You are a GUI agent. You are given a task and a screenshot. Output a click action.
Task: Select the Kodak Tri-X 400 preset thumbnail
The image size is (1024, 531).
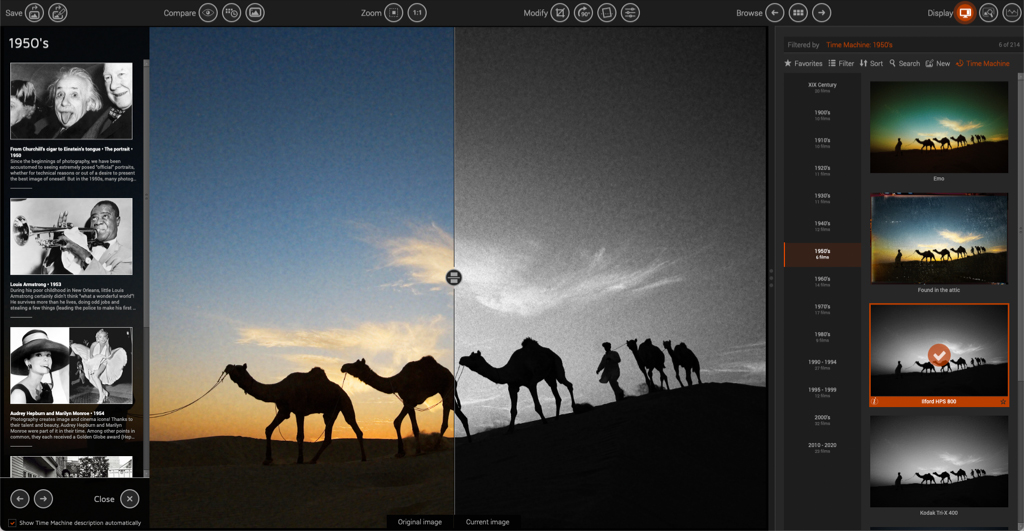point(939,461)
